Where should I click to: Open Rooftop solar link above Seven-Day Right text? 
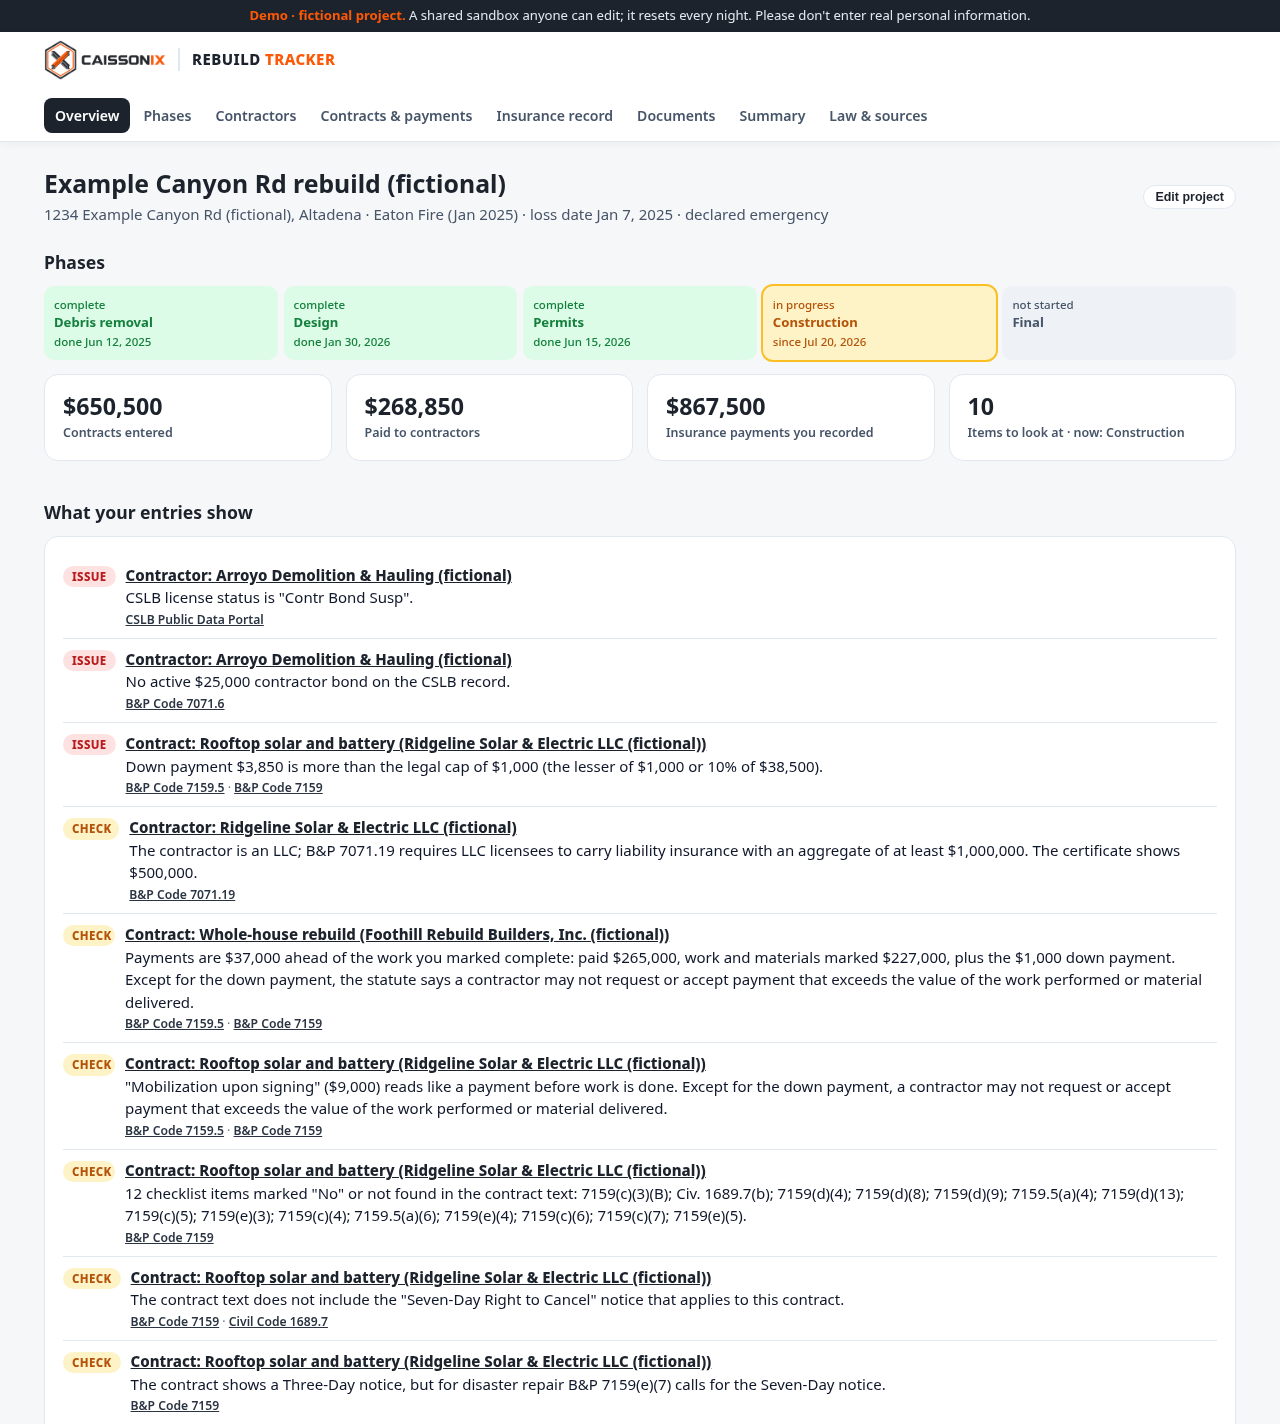coord(421,1278)
